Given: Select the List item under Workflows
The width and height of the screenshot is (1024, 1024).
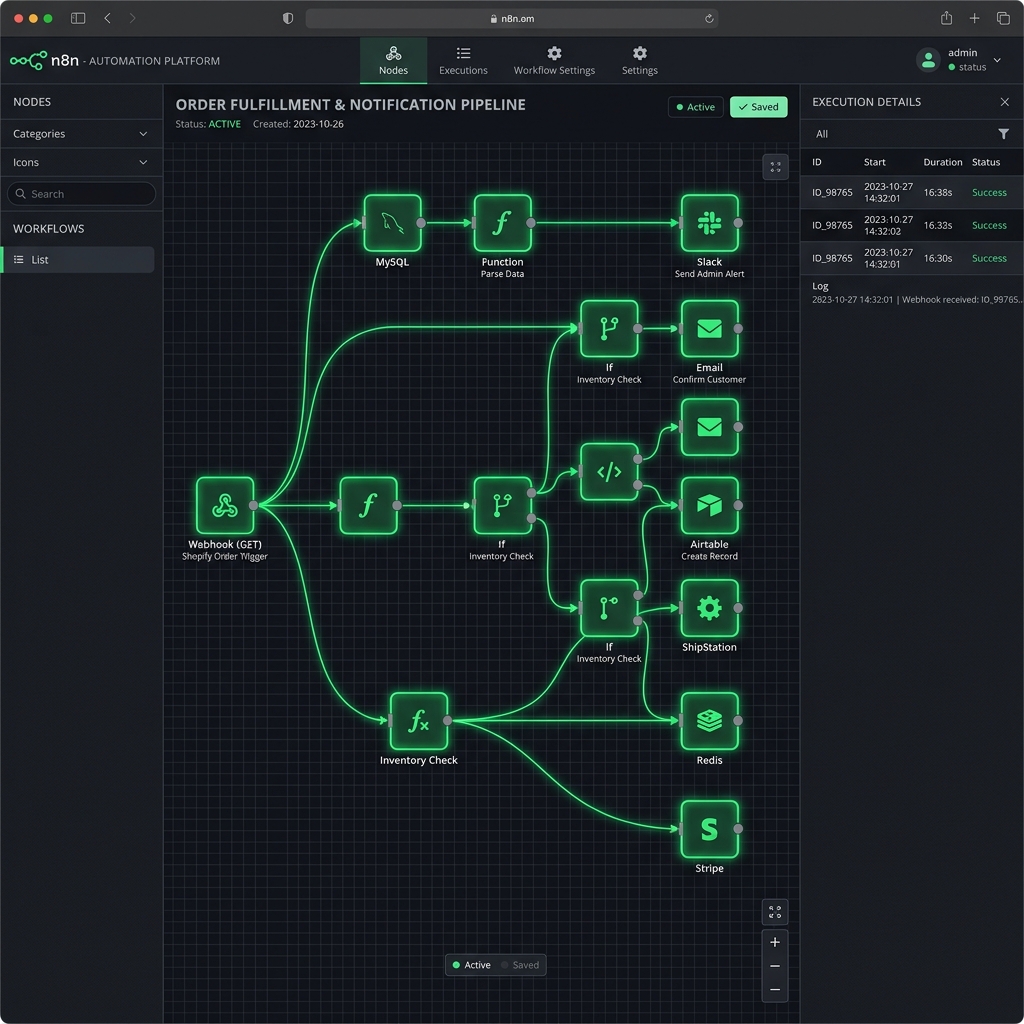Looking at the screenshot, I should (78, 259).
